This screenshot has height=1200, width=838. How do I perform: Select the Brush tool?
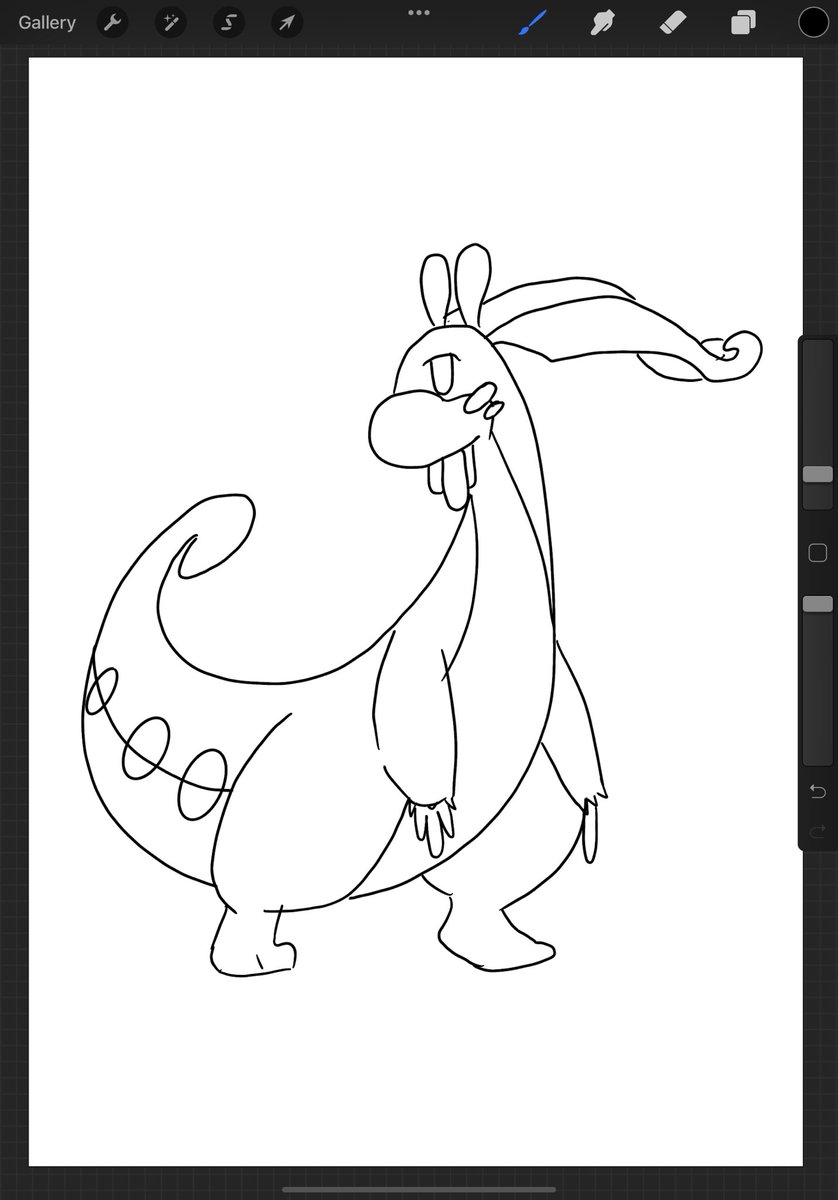click(533, 22)
